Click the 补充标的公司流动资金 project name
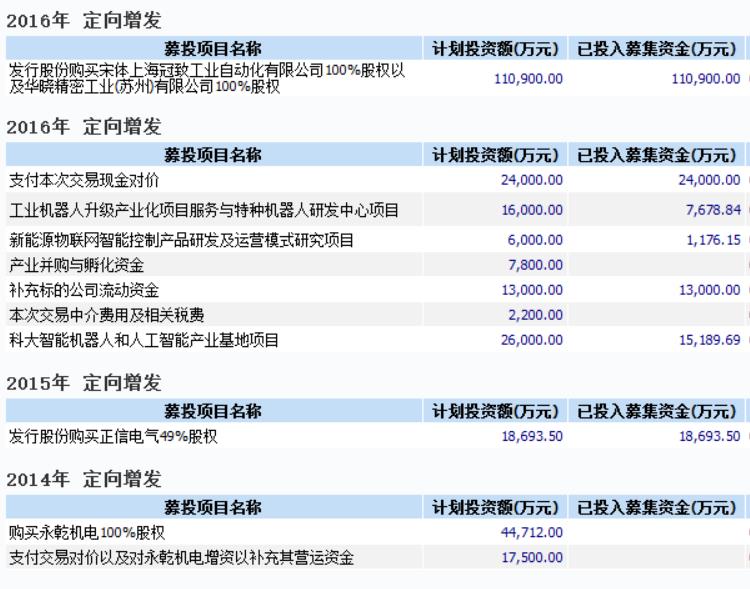Screen dimensions: 750x589 tap(84, 290)
